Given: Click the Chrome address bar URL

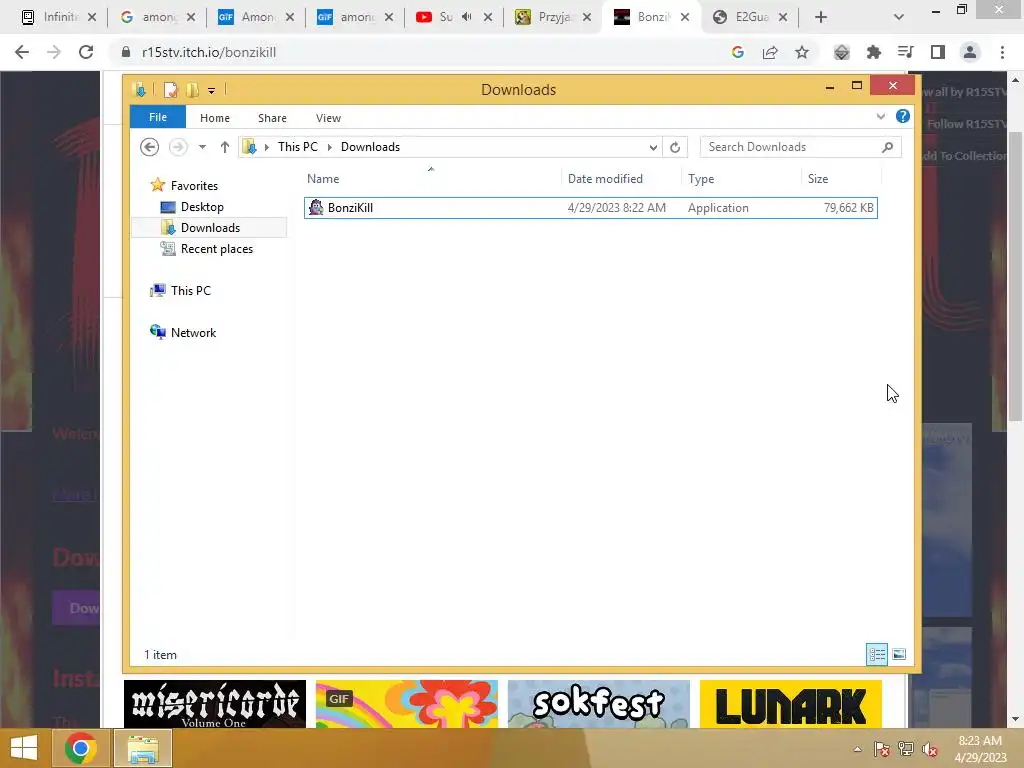Looking at the screenshot, I should click(x=209, y=52).
